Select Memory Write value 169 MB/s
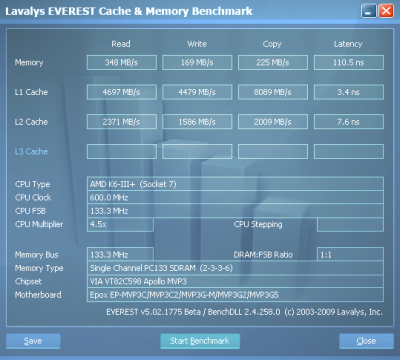 tap(197, 62)
